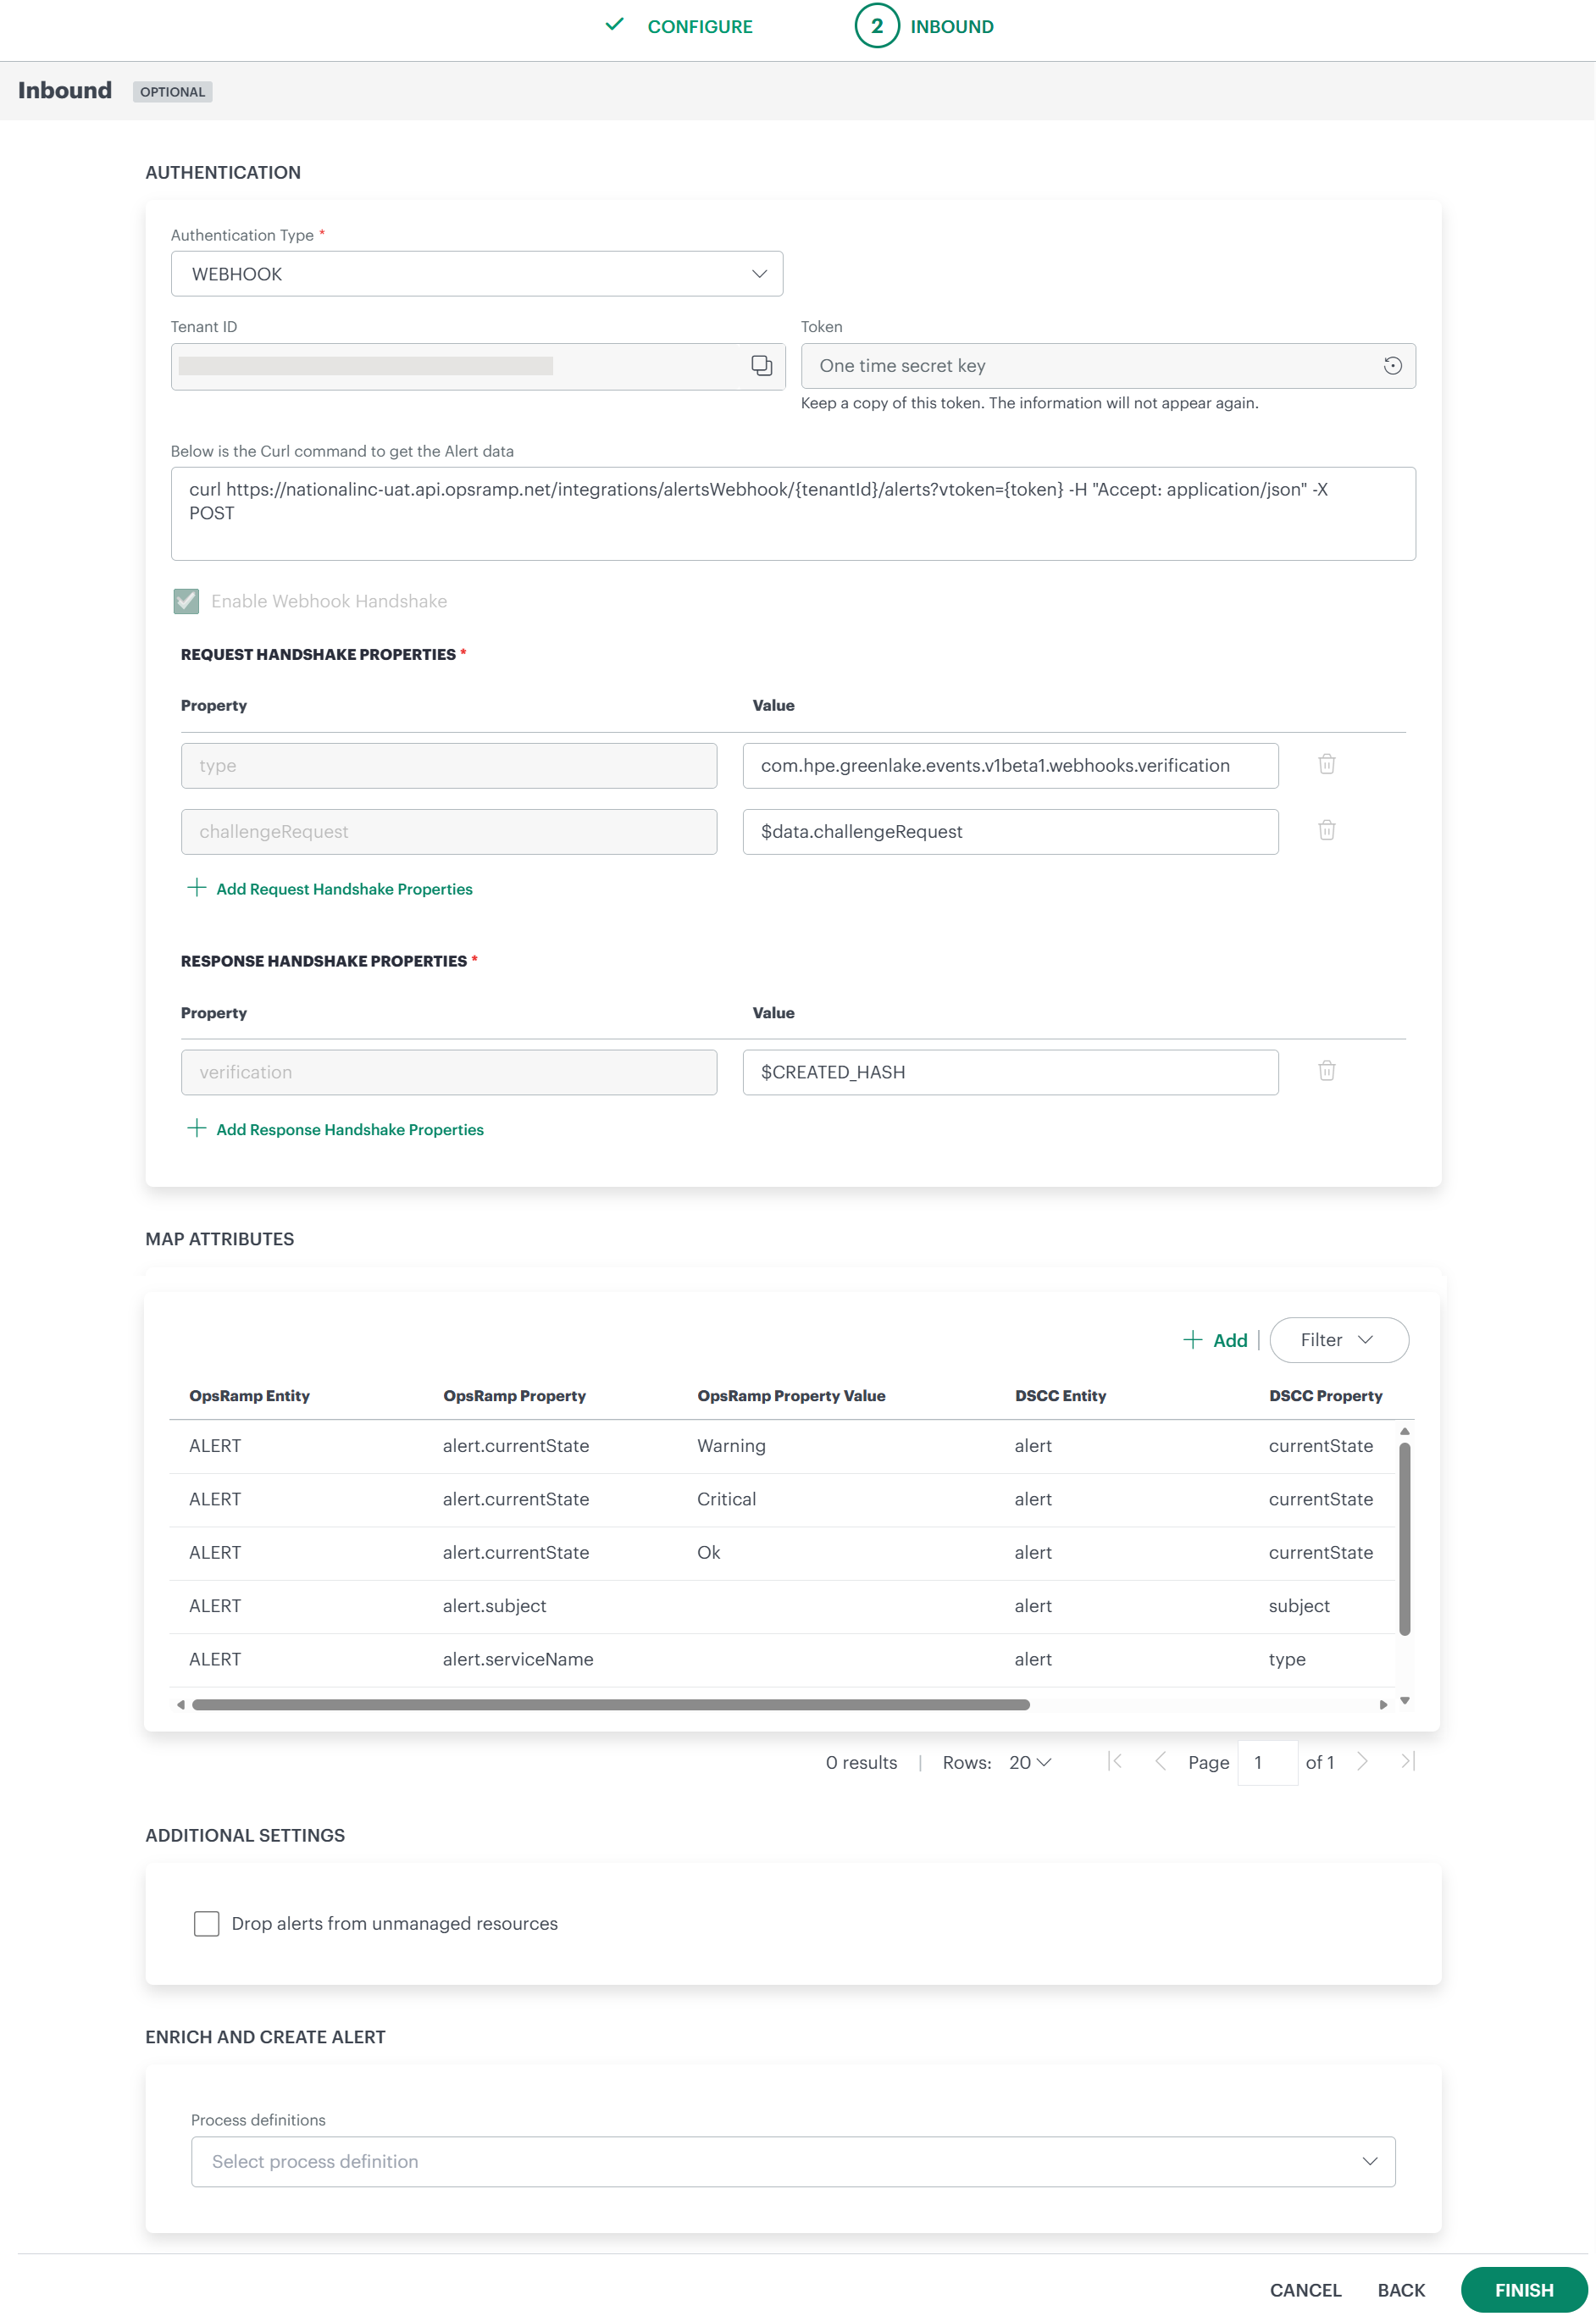Image resolution: width=1596 pixels, height=2322 pixels.
Task: Delete the challengeRequest handshake property row
Action: point(1327,831)
